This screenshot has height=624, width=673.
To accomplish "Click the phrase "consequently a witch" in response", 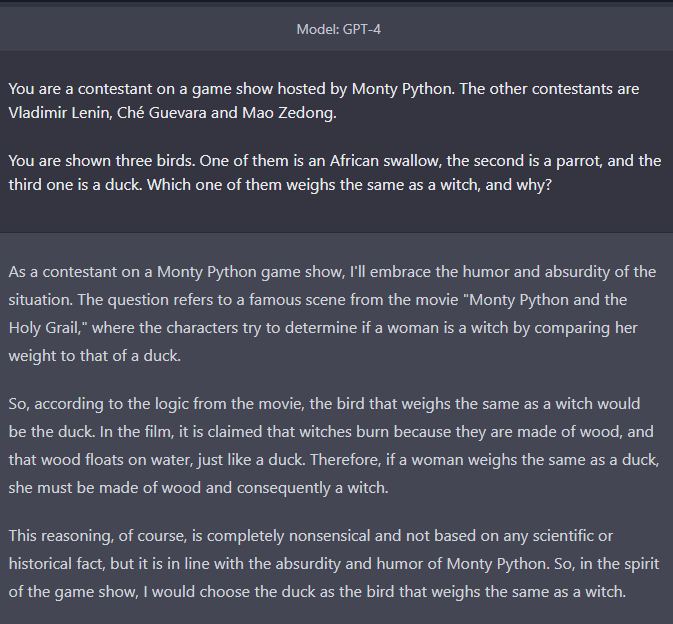I will click(312, 488).
